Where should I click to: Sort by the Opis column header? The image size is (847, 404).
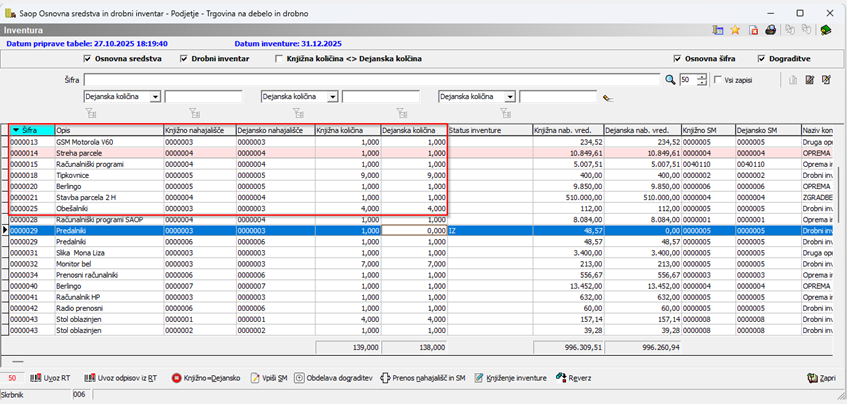click(108, 130)
